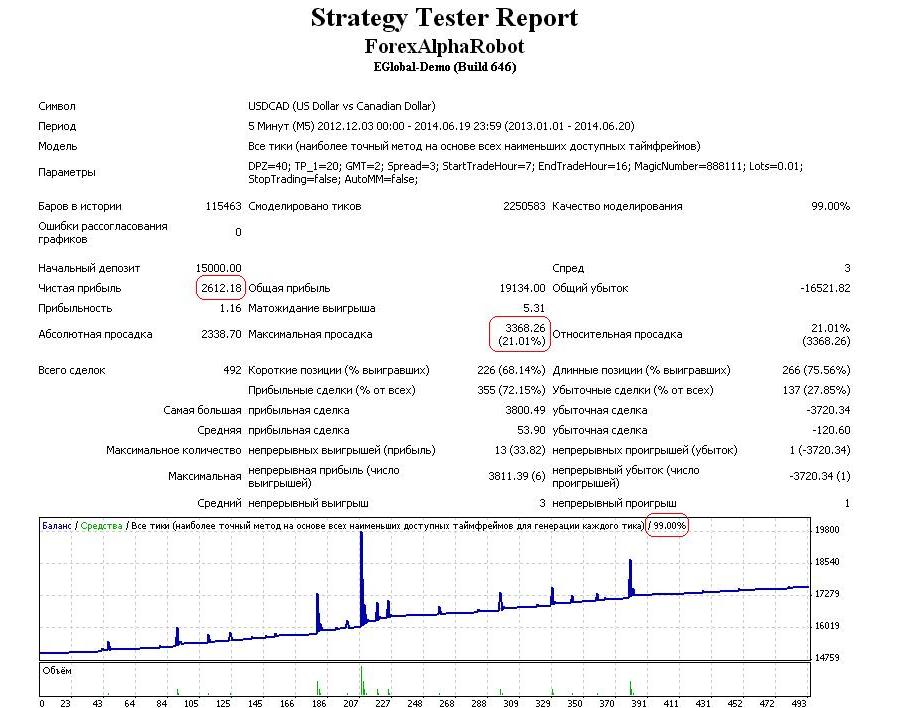Select modeled ticks value 2250583
Viewport: 908px width, 708px height.
point(524,206)
